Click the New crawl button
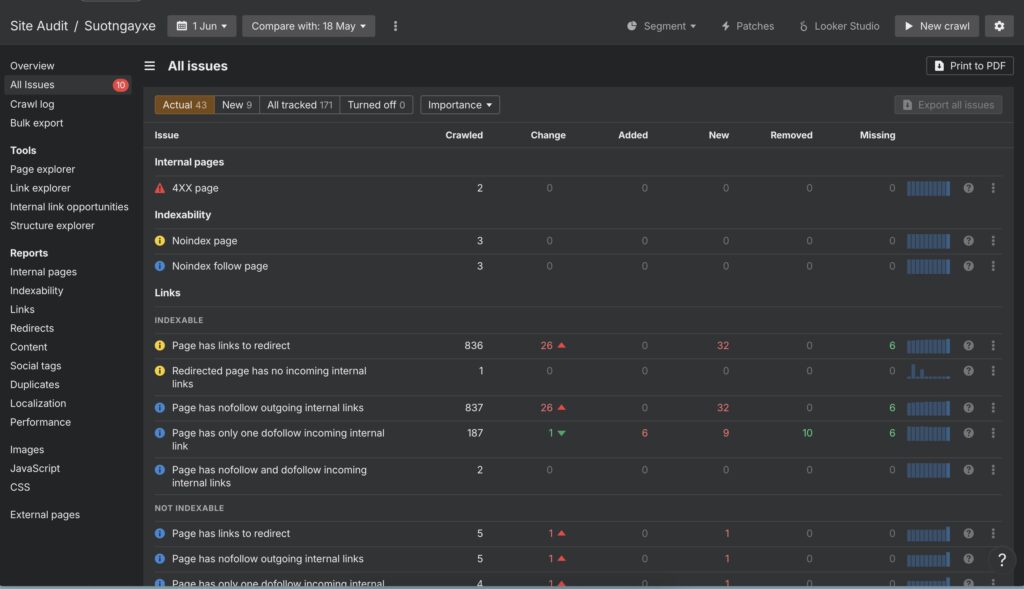Image resolution: width=1024 pixels, height=589 pixels. coord(936,26)
